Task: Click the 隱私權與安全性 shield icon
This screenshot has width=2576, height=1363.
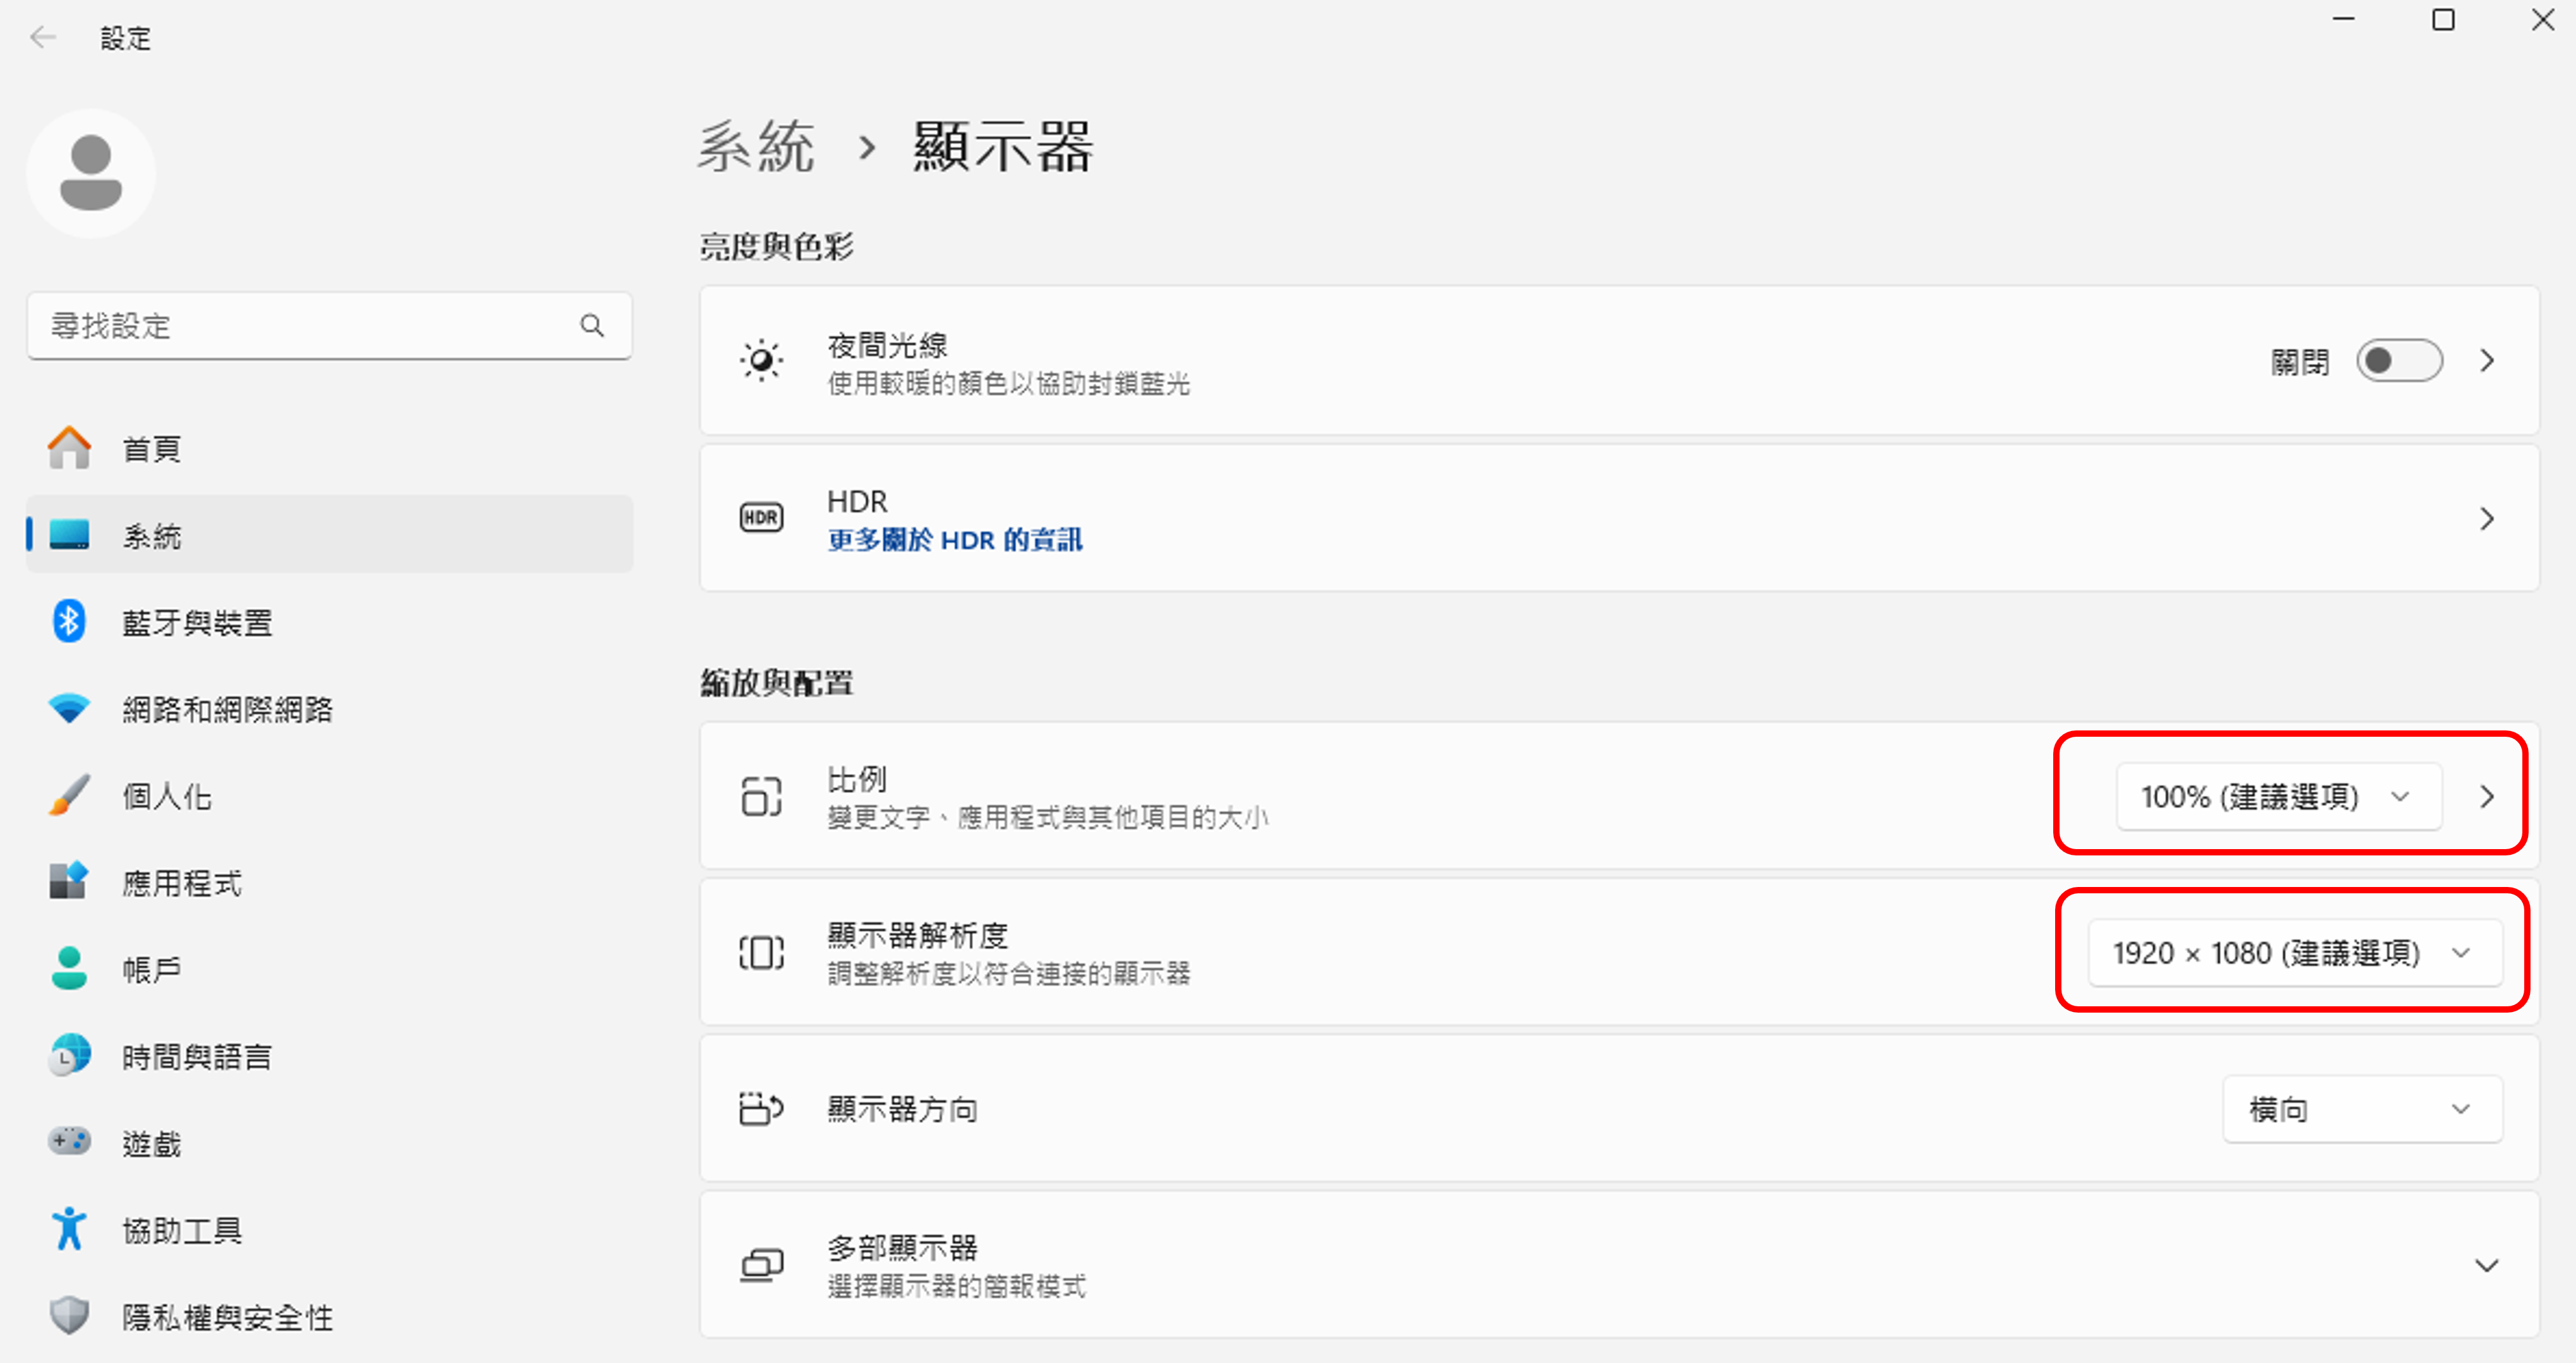Action: pyautogui.click(x=69, y=1315)
